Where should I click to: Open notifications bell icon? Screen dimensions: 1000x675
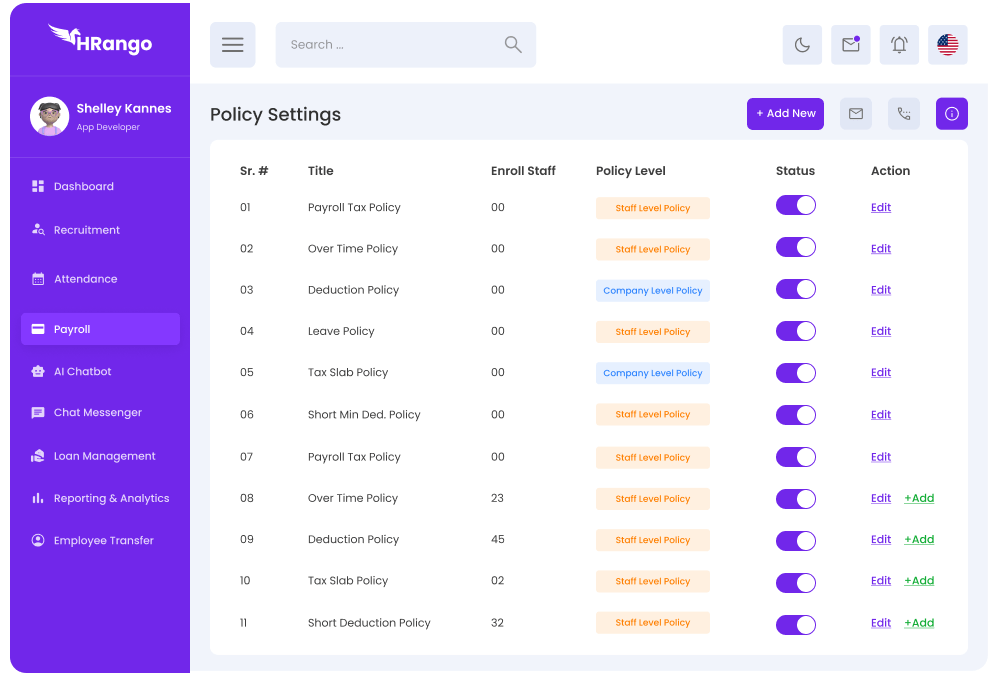pyautogui.click(x=899, y=45)
